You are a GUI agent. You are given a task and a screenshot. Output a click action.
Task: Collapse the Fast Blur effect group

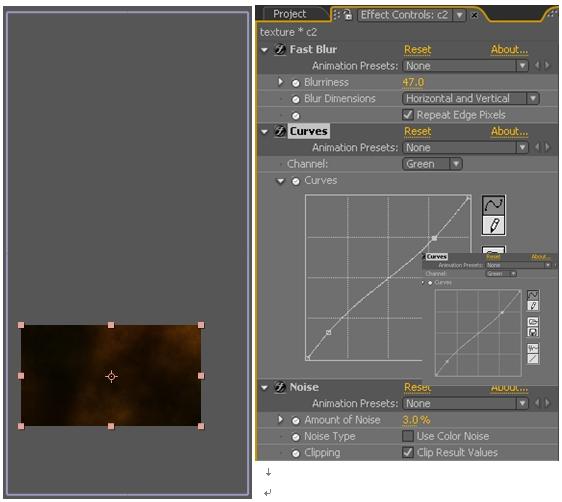point(265,50)
